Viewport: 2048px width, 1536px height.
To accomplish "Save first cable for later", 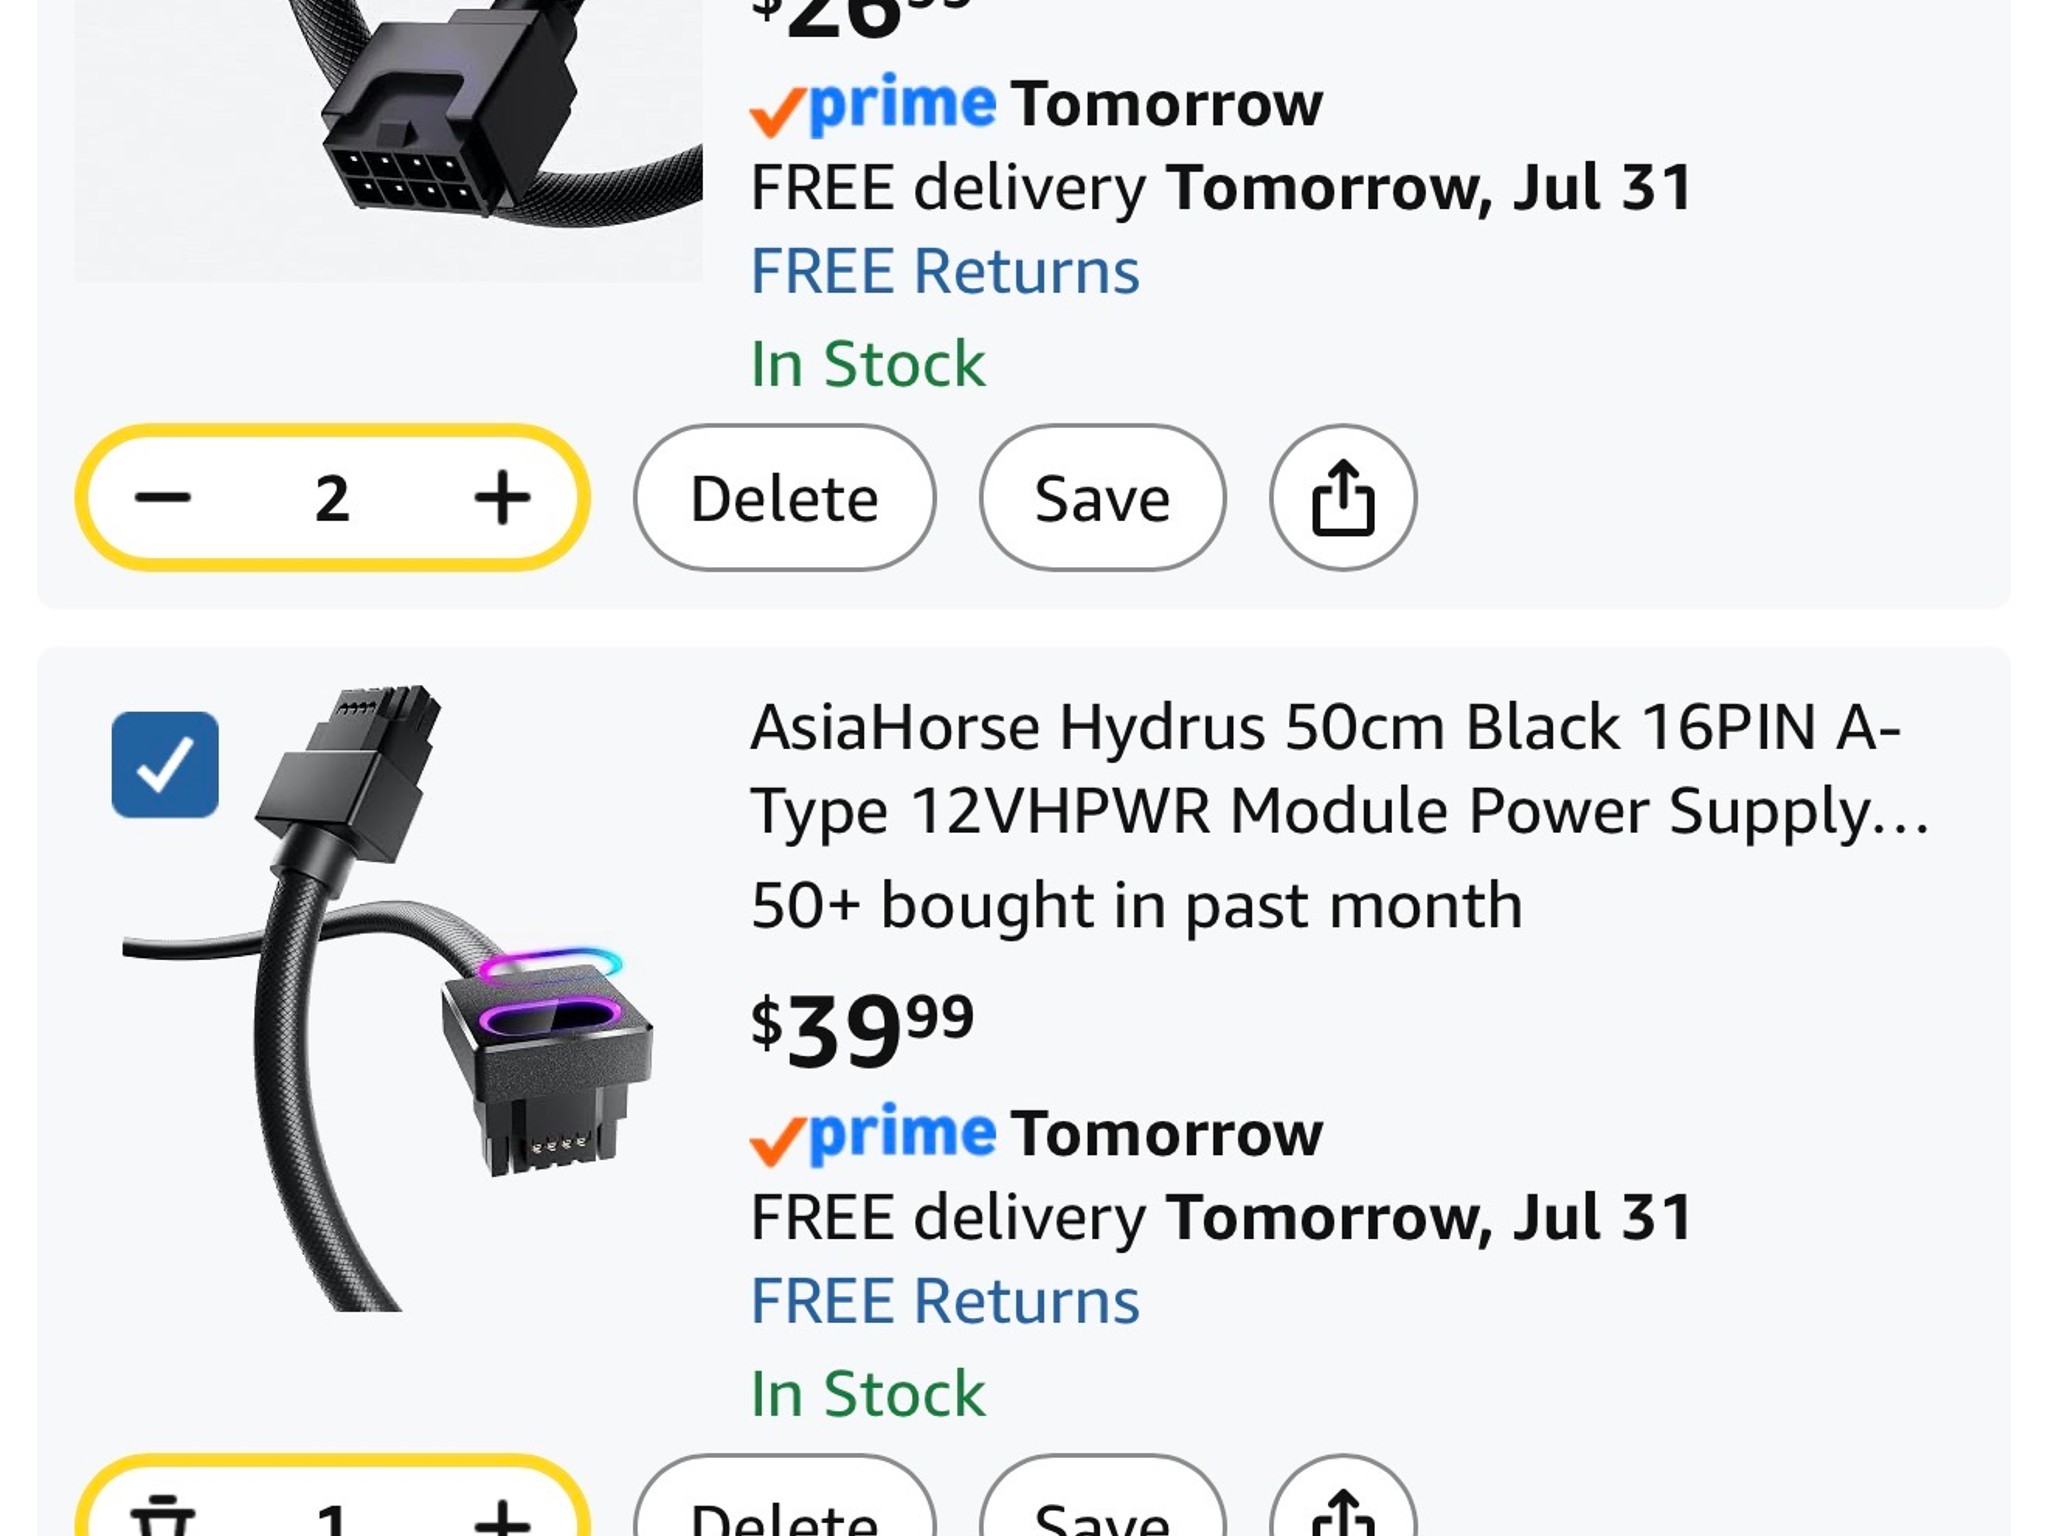I will [x=1102, y=497].
